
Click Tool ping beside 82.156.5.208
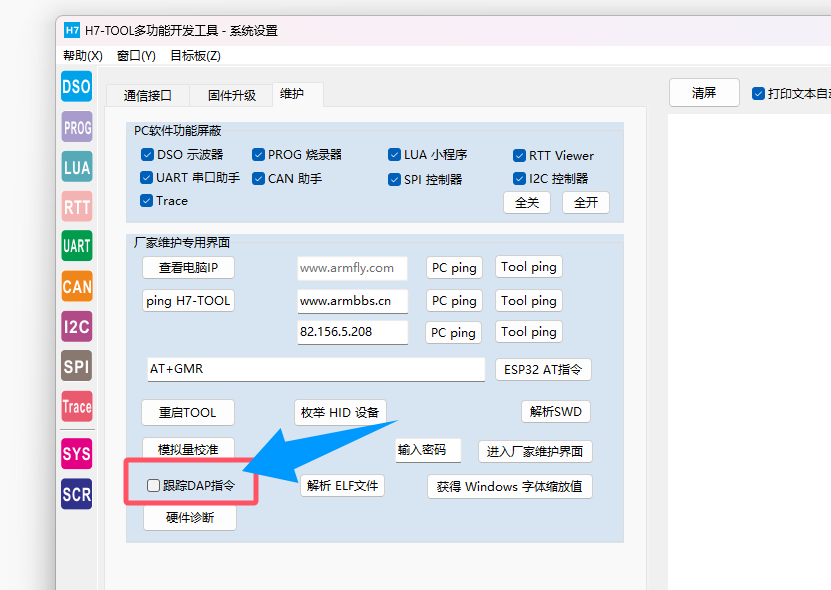click(x=529, y=331)
